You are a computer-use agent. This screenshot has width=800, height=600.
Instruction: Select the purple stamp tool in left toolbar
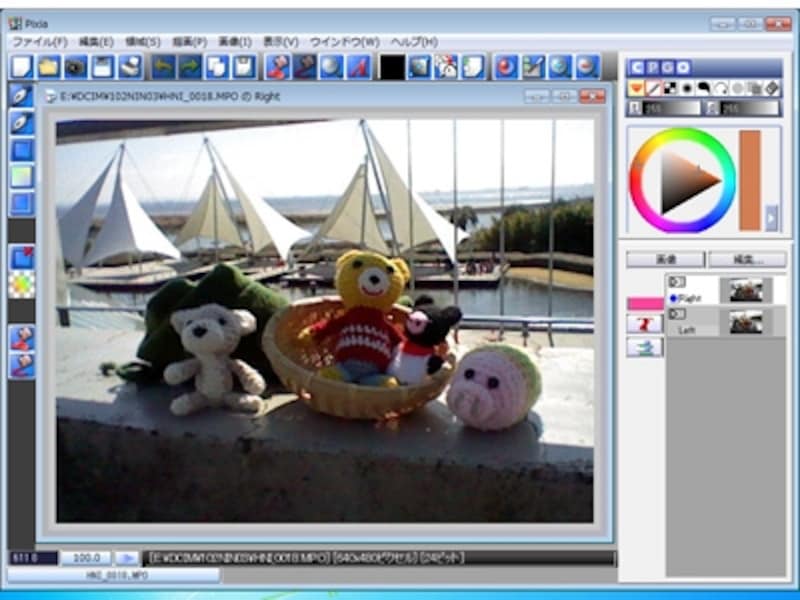(22, 365)
